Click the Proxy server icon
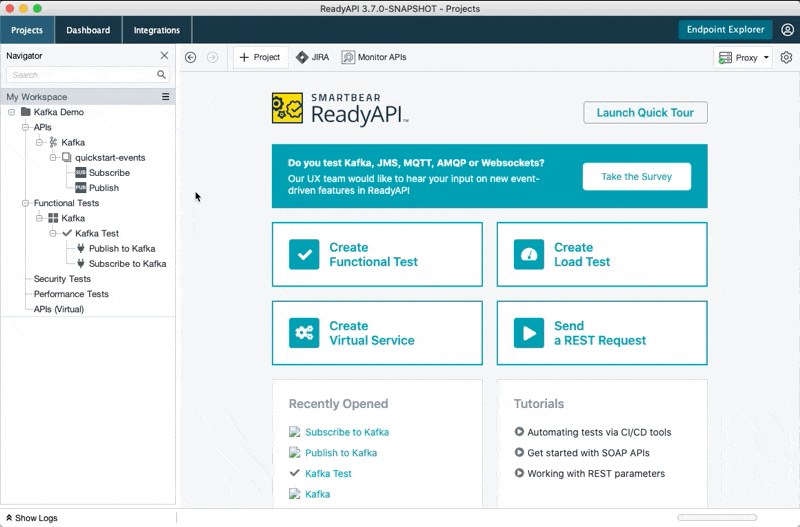 [x=725, y=58]
